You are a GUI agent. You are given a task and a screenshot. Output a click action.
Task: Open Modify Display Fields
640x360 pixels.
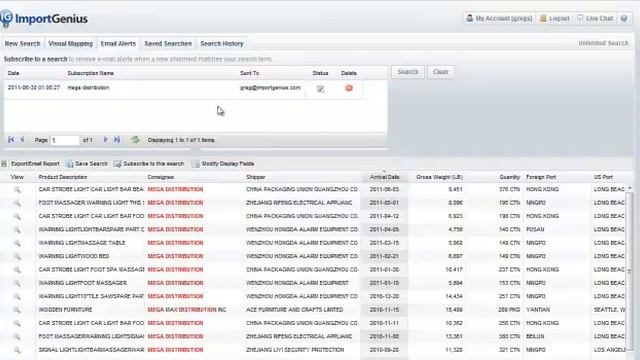coord(223,164)
